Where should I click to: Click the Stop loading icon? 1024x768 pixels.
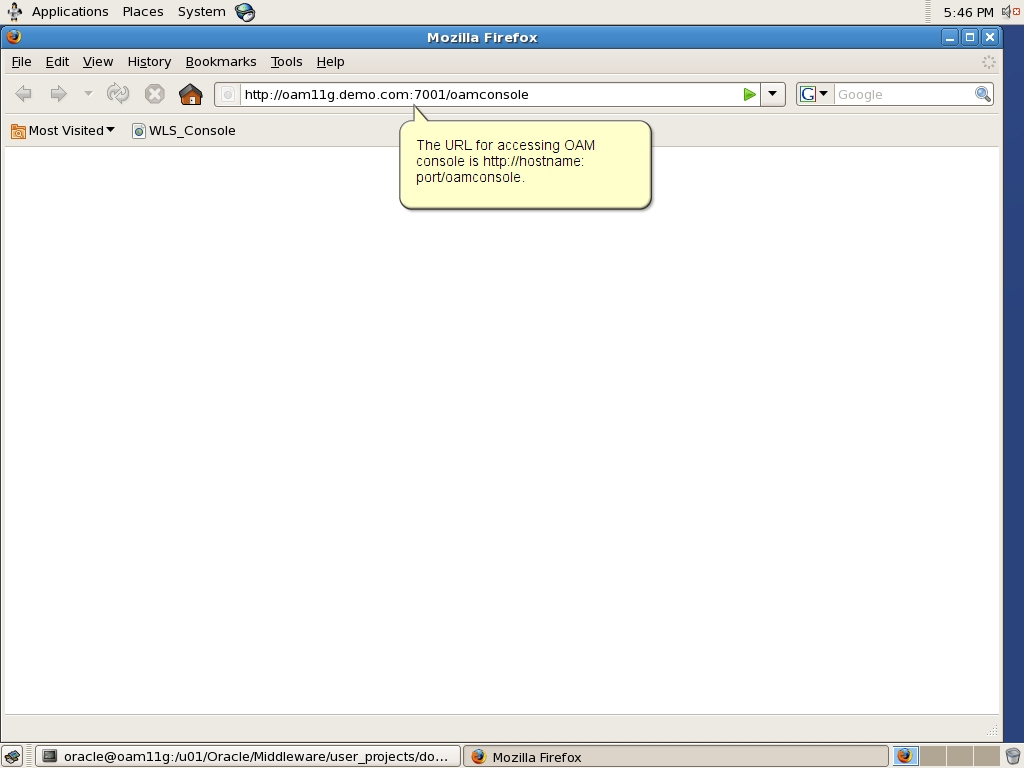(154, 93)
